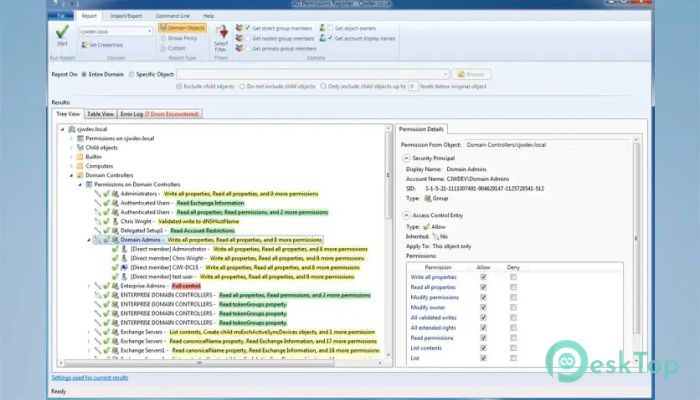Click icon beside Get account display names

[322, 38]
